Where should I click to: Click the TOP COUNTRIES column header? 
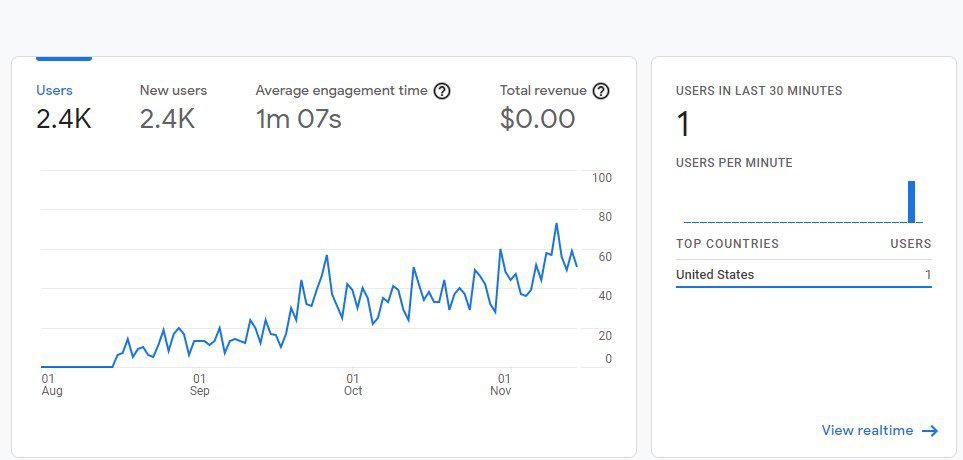[727, 244]
